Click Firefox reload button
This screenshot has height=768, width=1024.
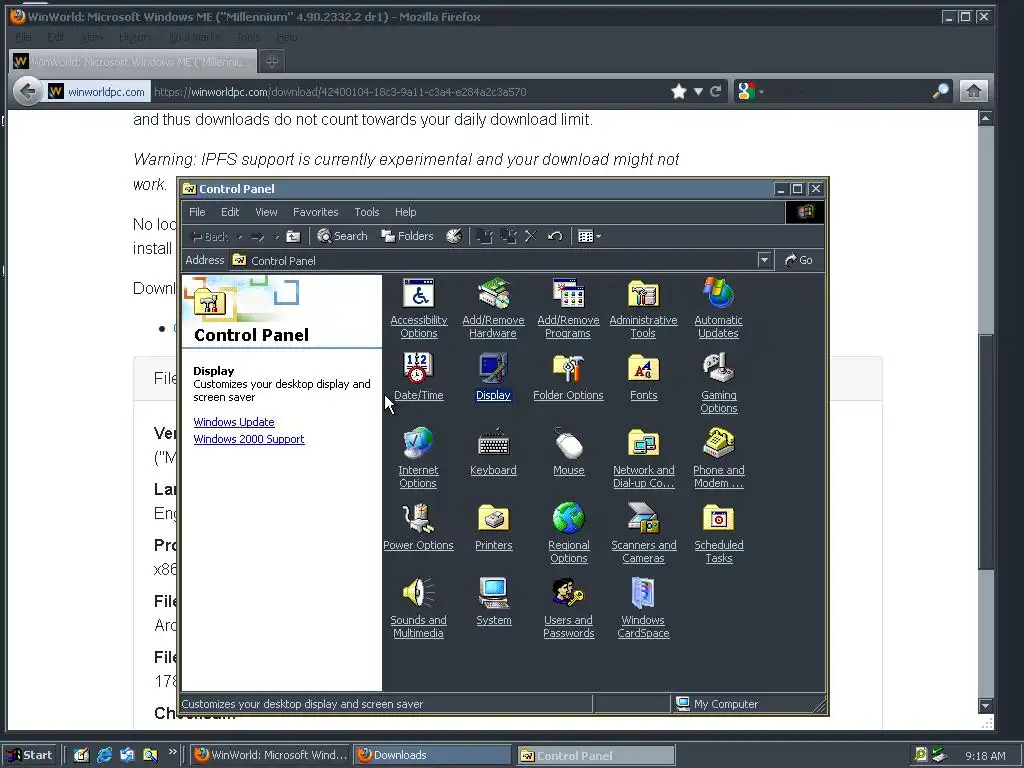[716, 91]
